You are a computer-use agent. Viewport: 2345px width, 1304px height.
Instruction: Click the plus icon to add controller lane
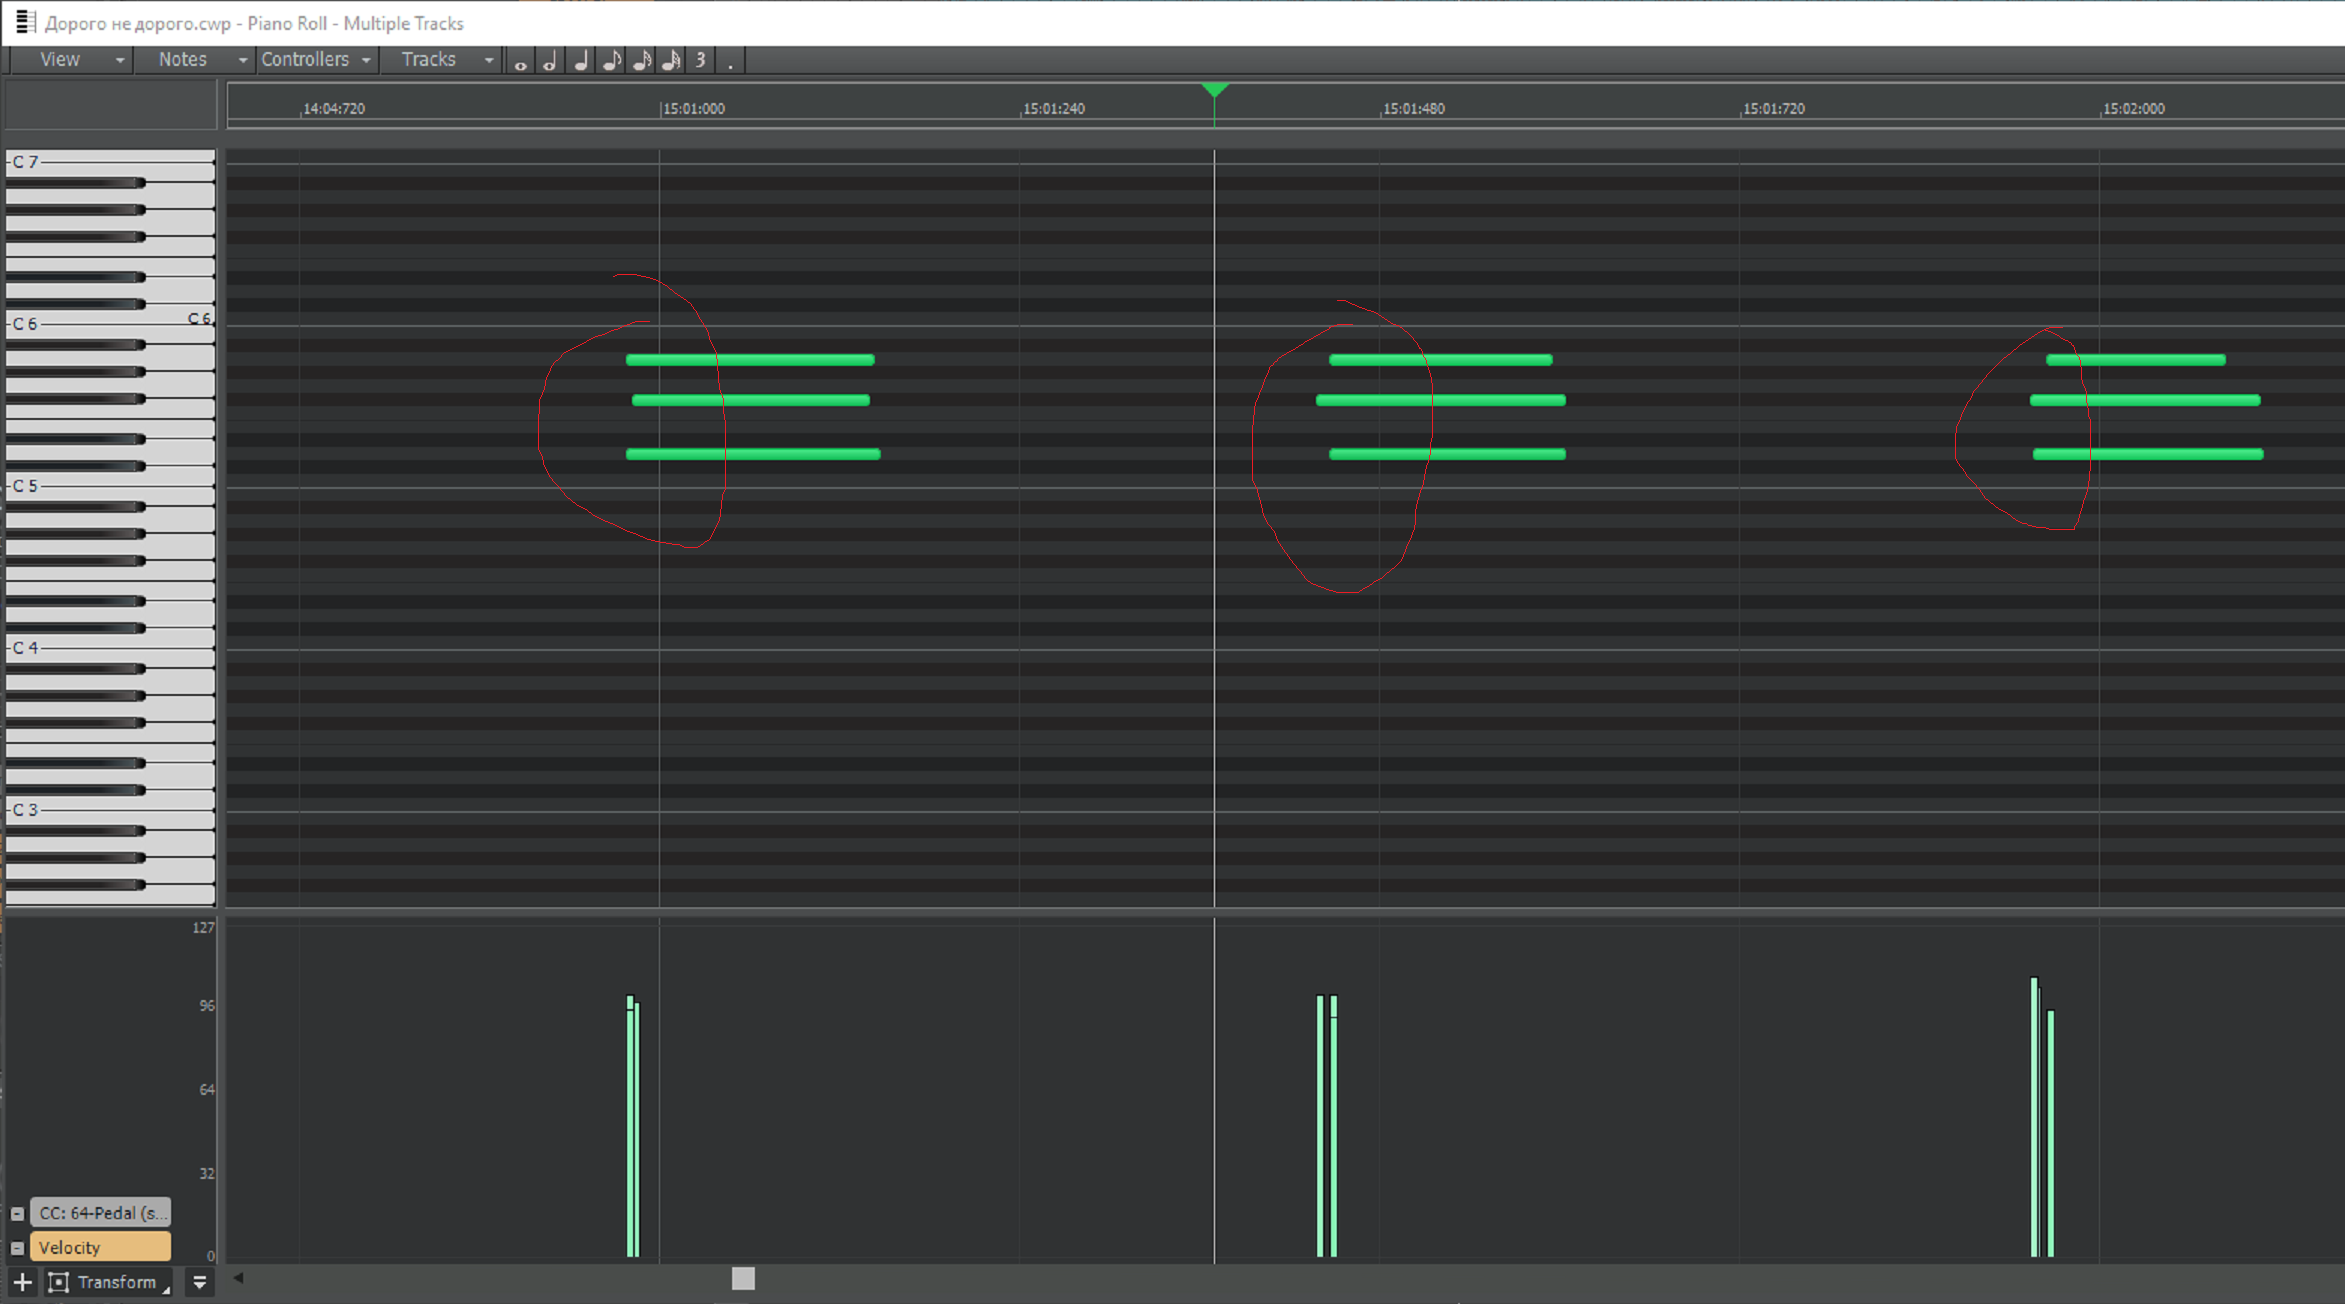tap(22, 1282)
